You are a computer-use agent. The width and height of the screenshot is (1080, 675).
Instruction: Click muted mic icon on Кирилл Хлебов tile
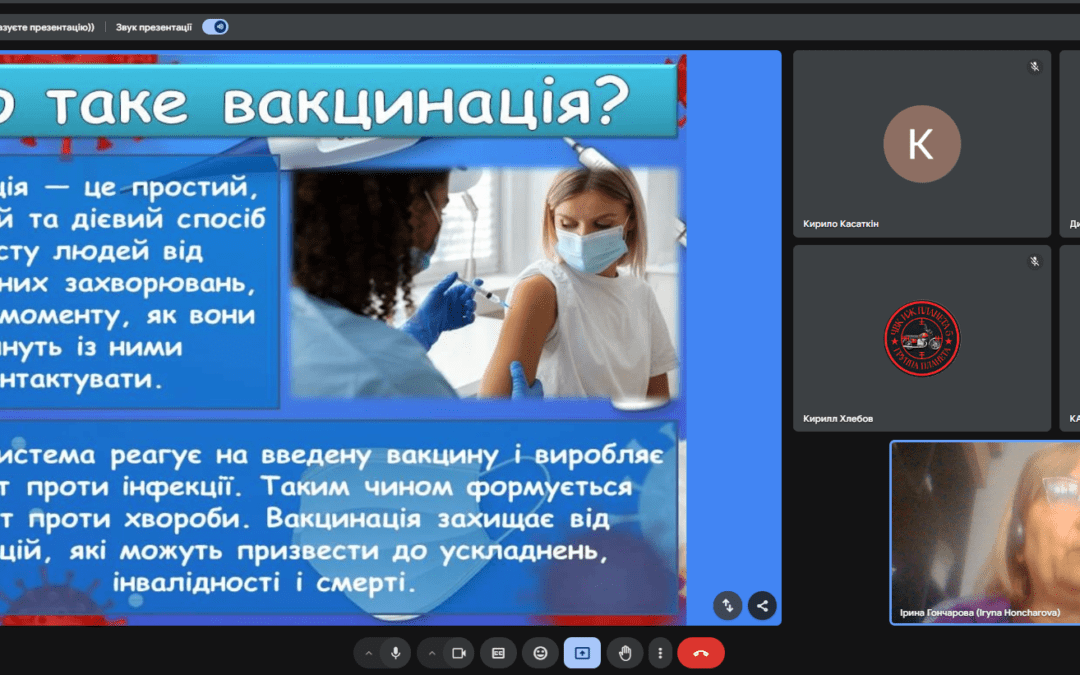[1035, 262]
